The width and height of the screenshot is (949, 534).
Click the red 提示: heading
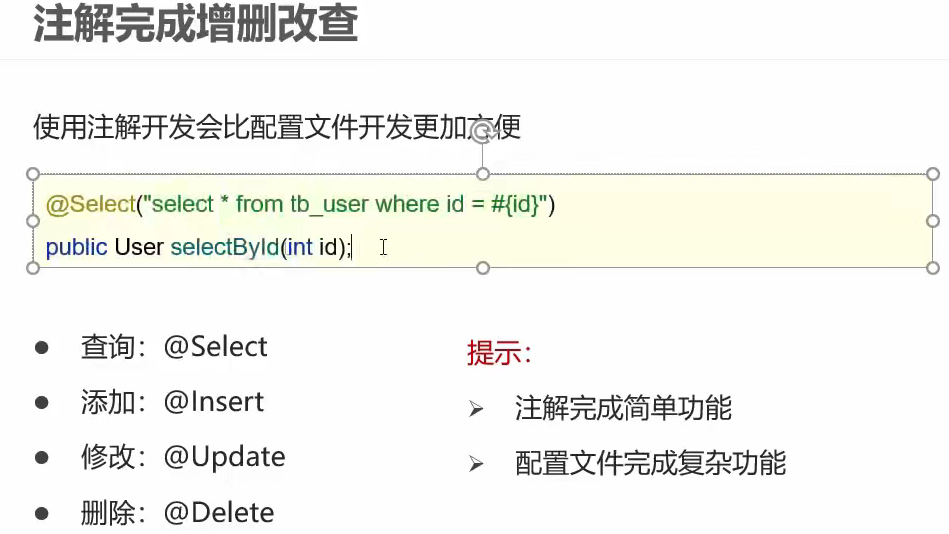point(499,352)
